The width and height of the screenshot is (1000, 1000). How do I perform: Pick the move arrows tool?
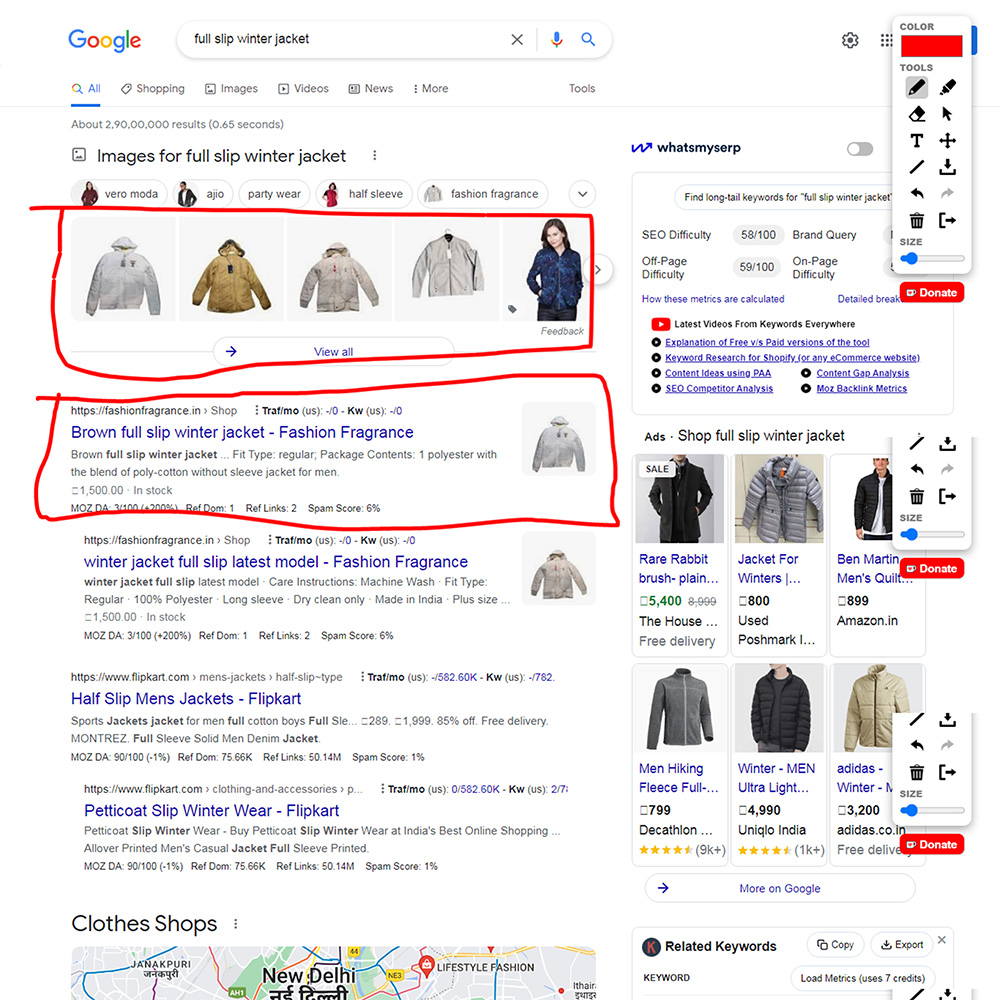(948, 141)
